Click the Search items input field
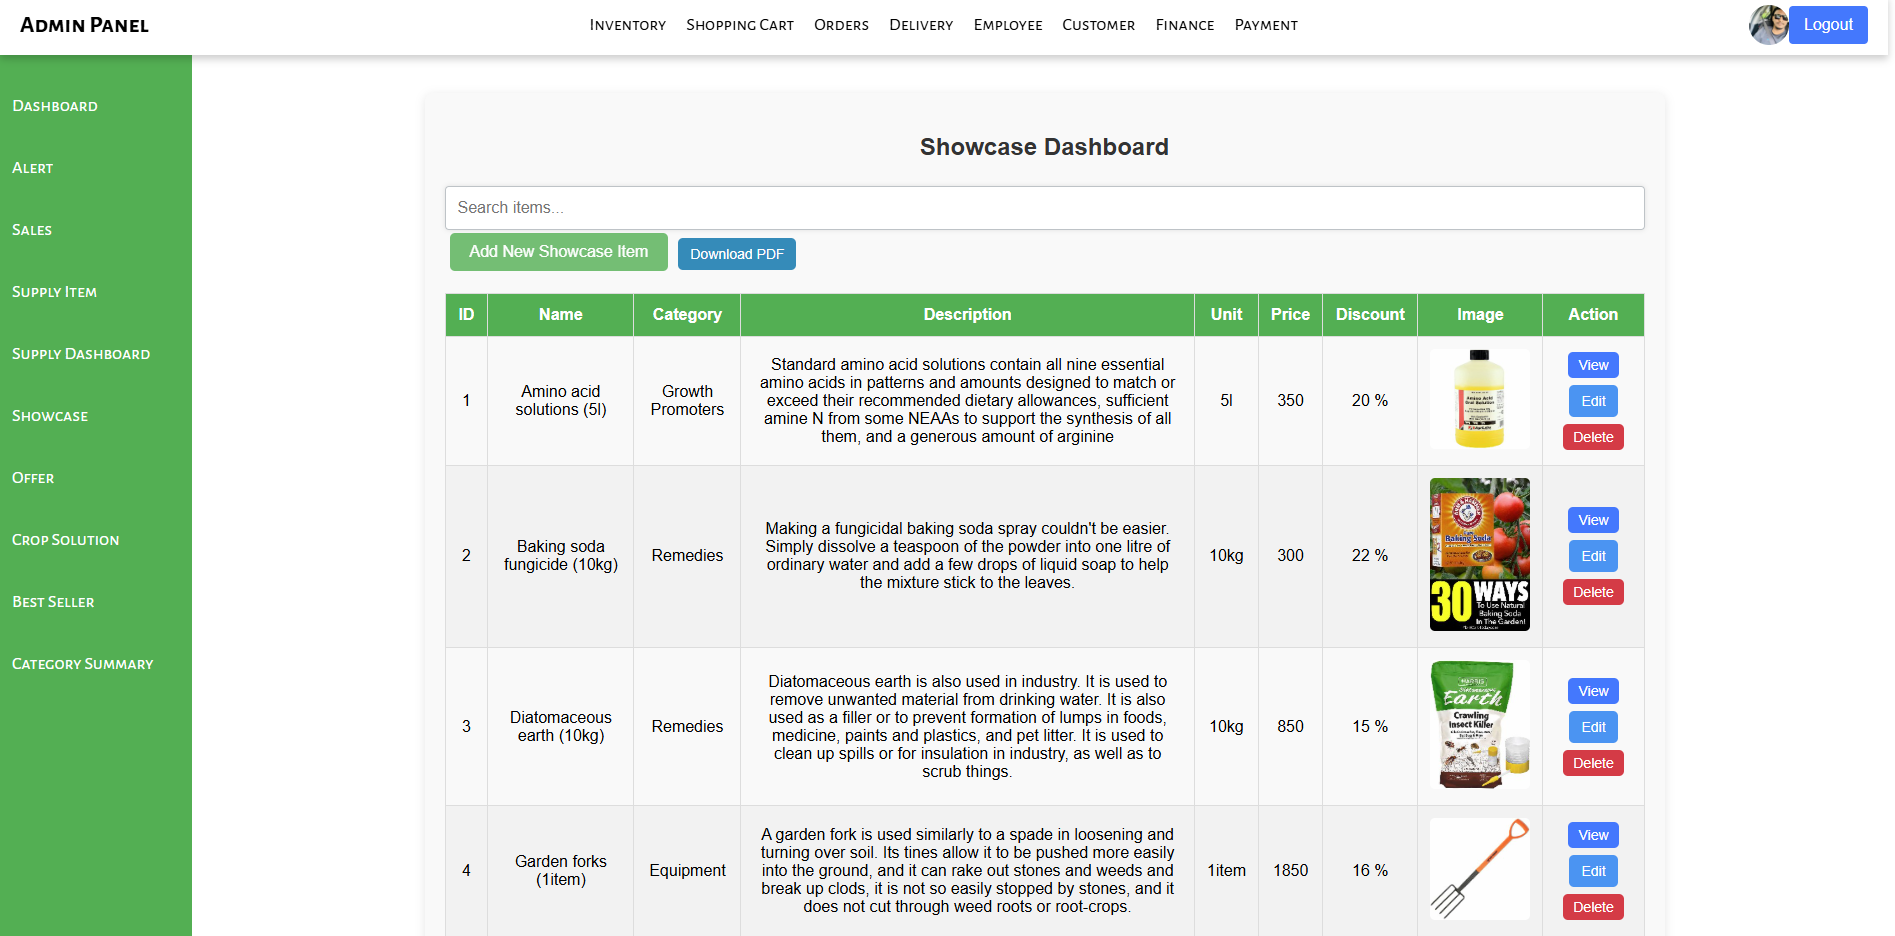This screenshot has width=1895, height=936. (1044, 208)
